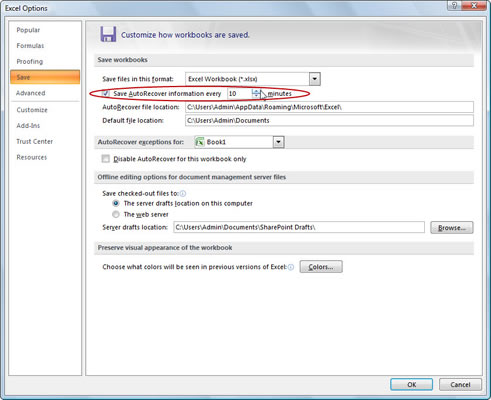Click the Browse button for server drafts
Image resolution: width=491 pixels, height=400 pixels.
[x=452, y=228]
